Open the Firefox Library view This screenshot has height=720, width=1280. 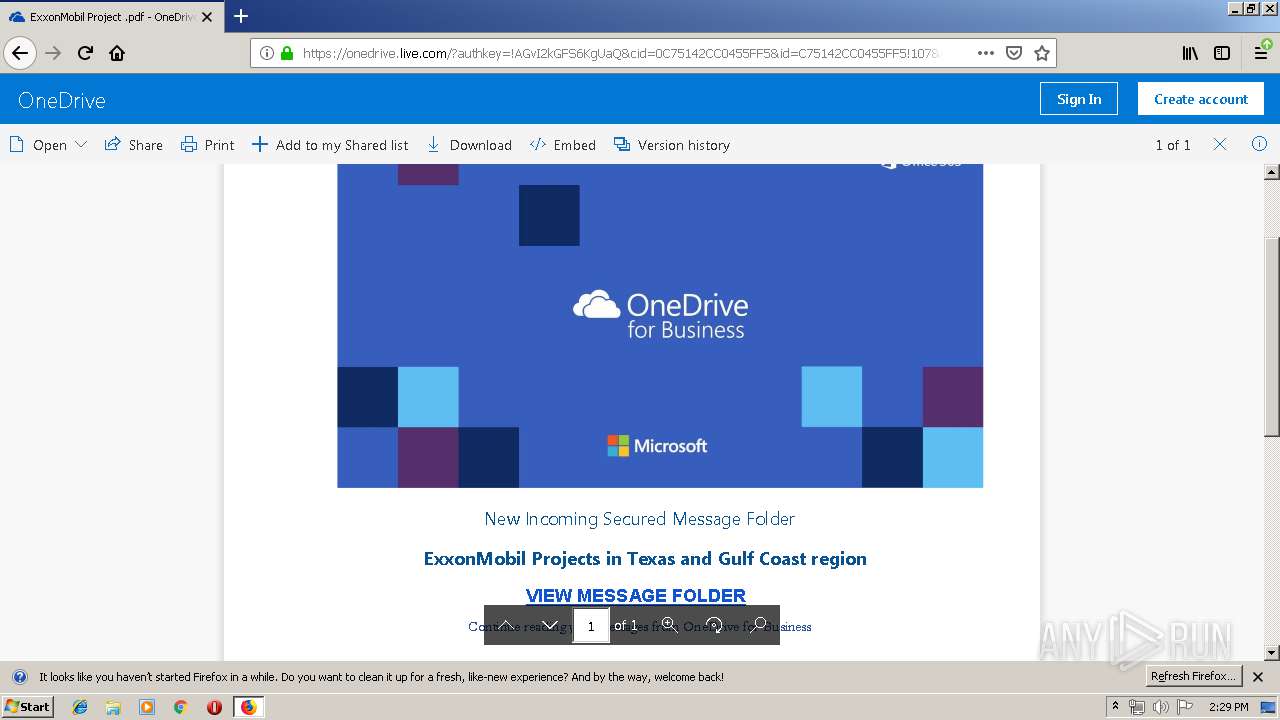pyautogui.click(x=1190, y=53)
